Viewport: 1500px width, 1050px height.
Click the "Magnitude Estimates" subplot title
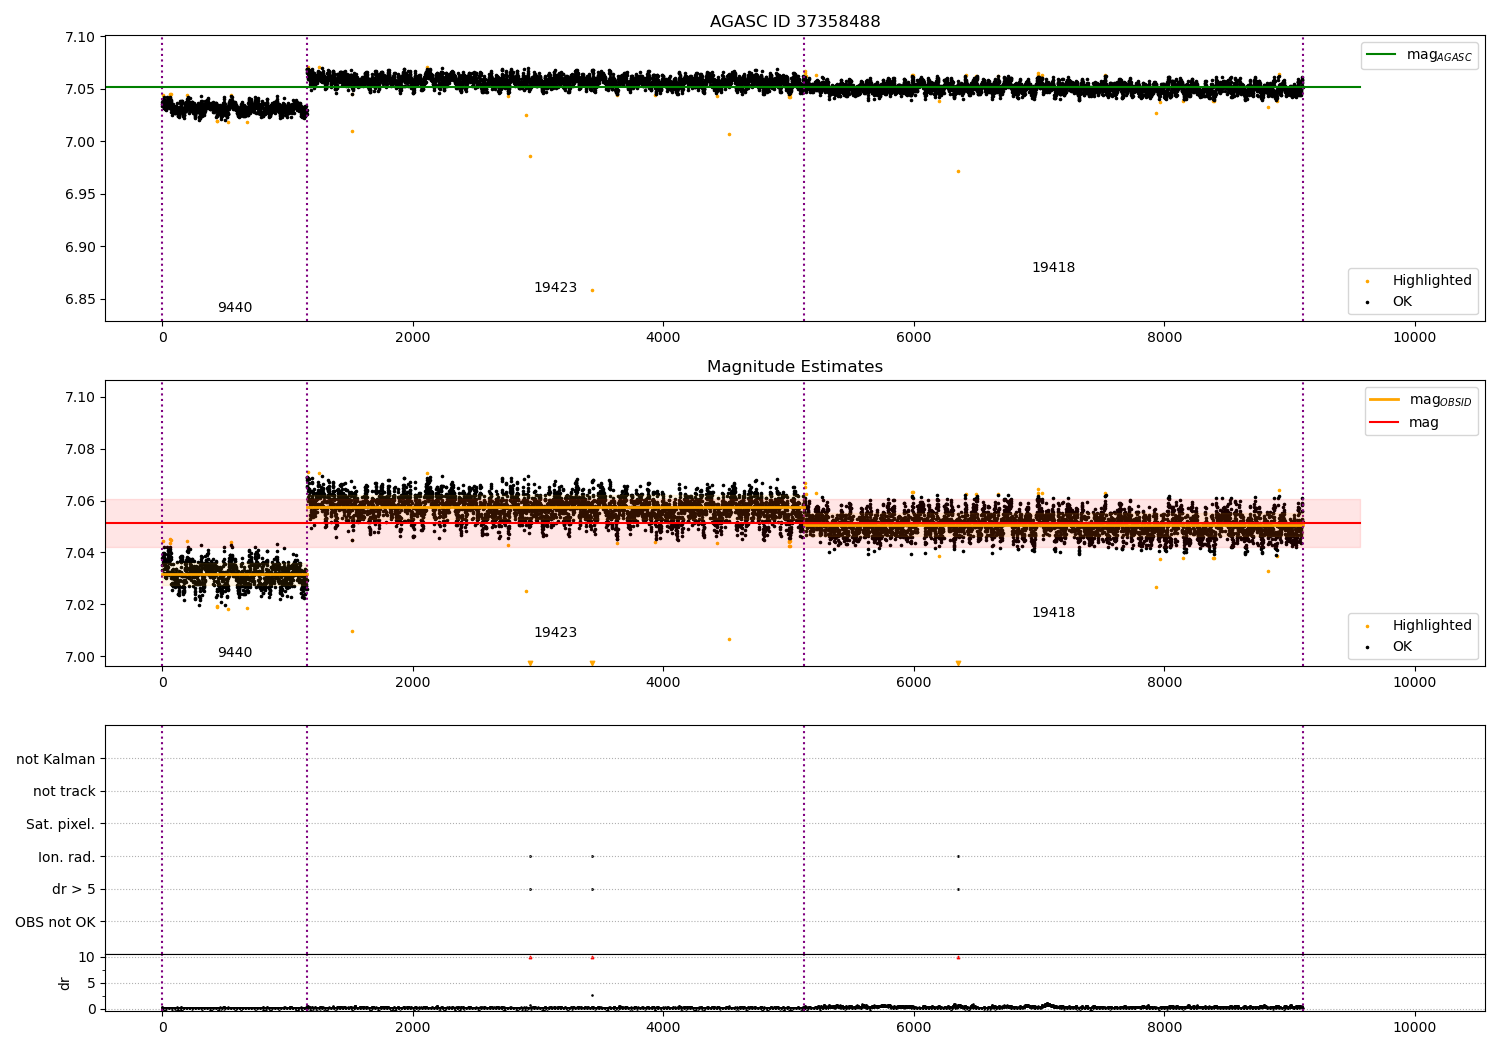[795, 366]
